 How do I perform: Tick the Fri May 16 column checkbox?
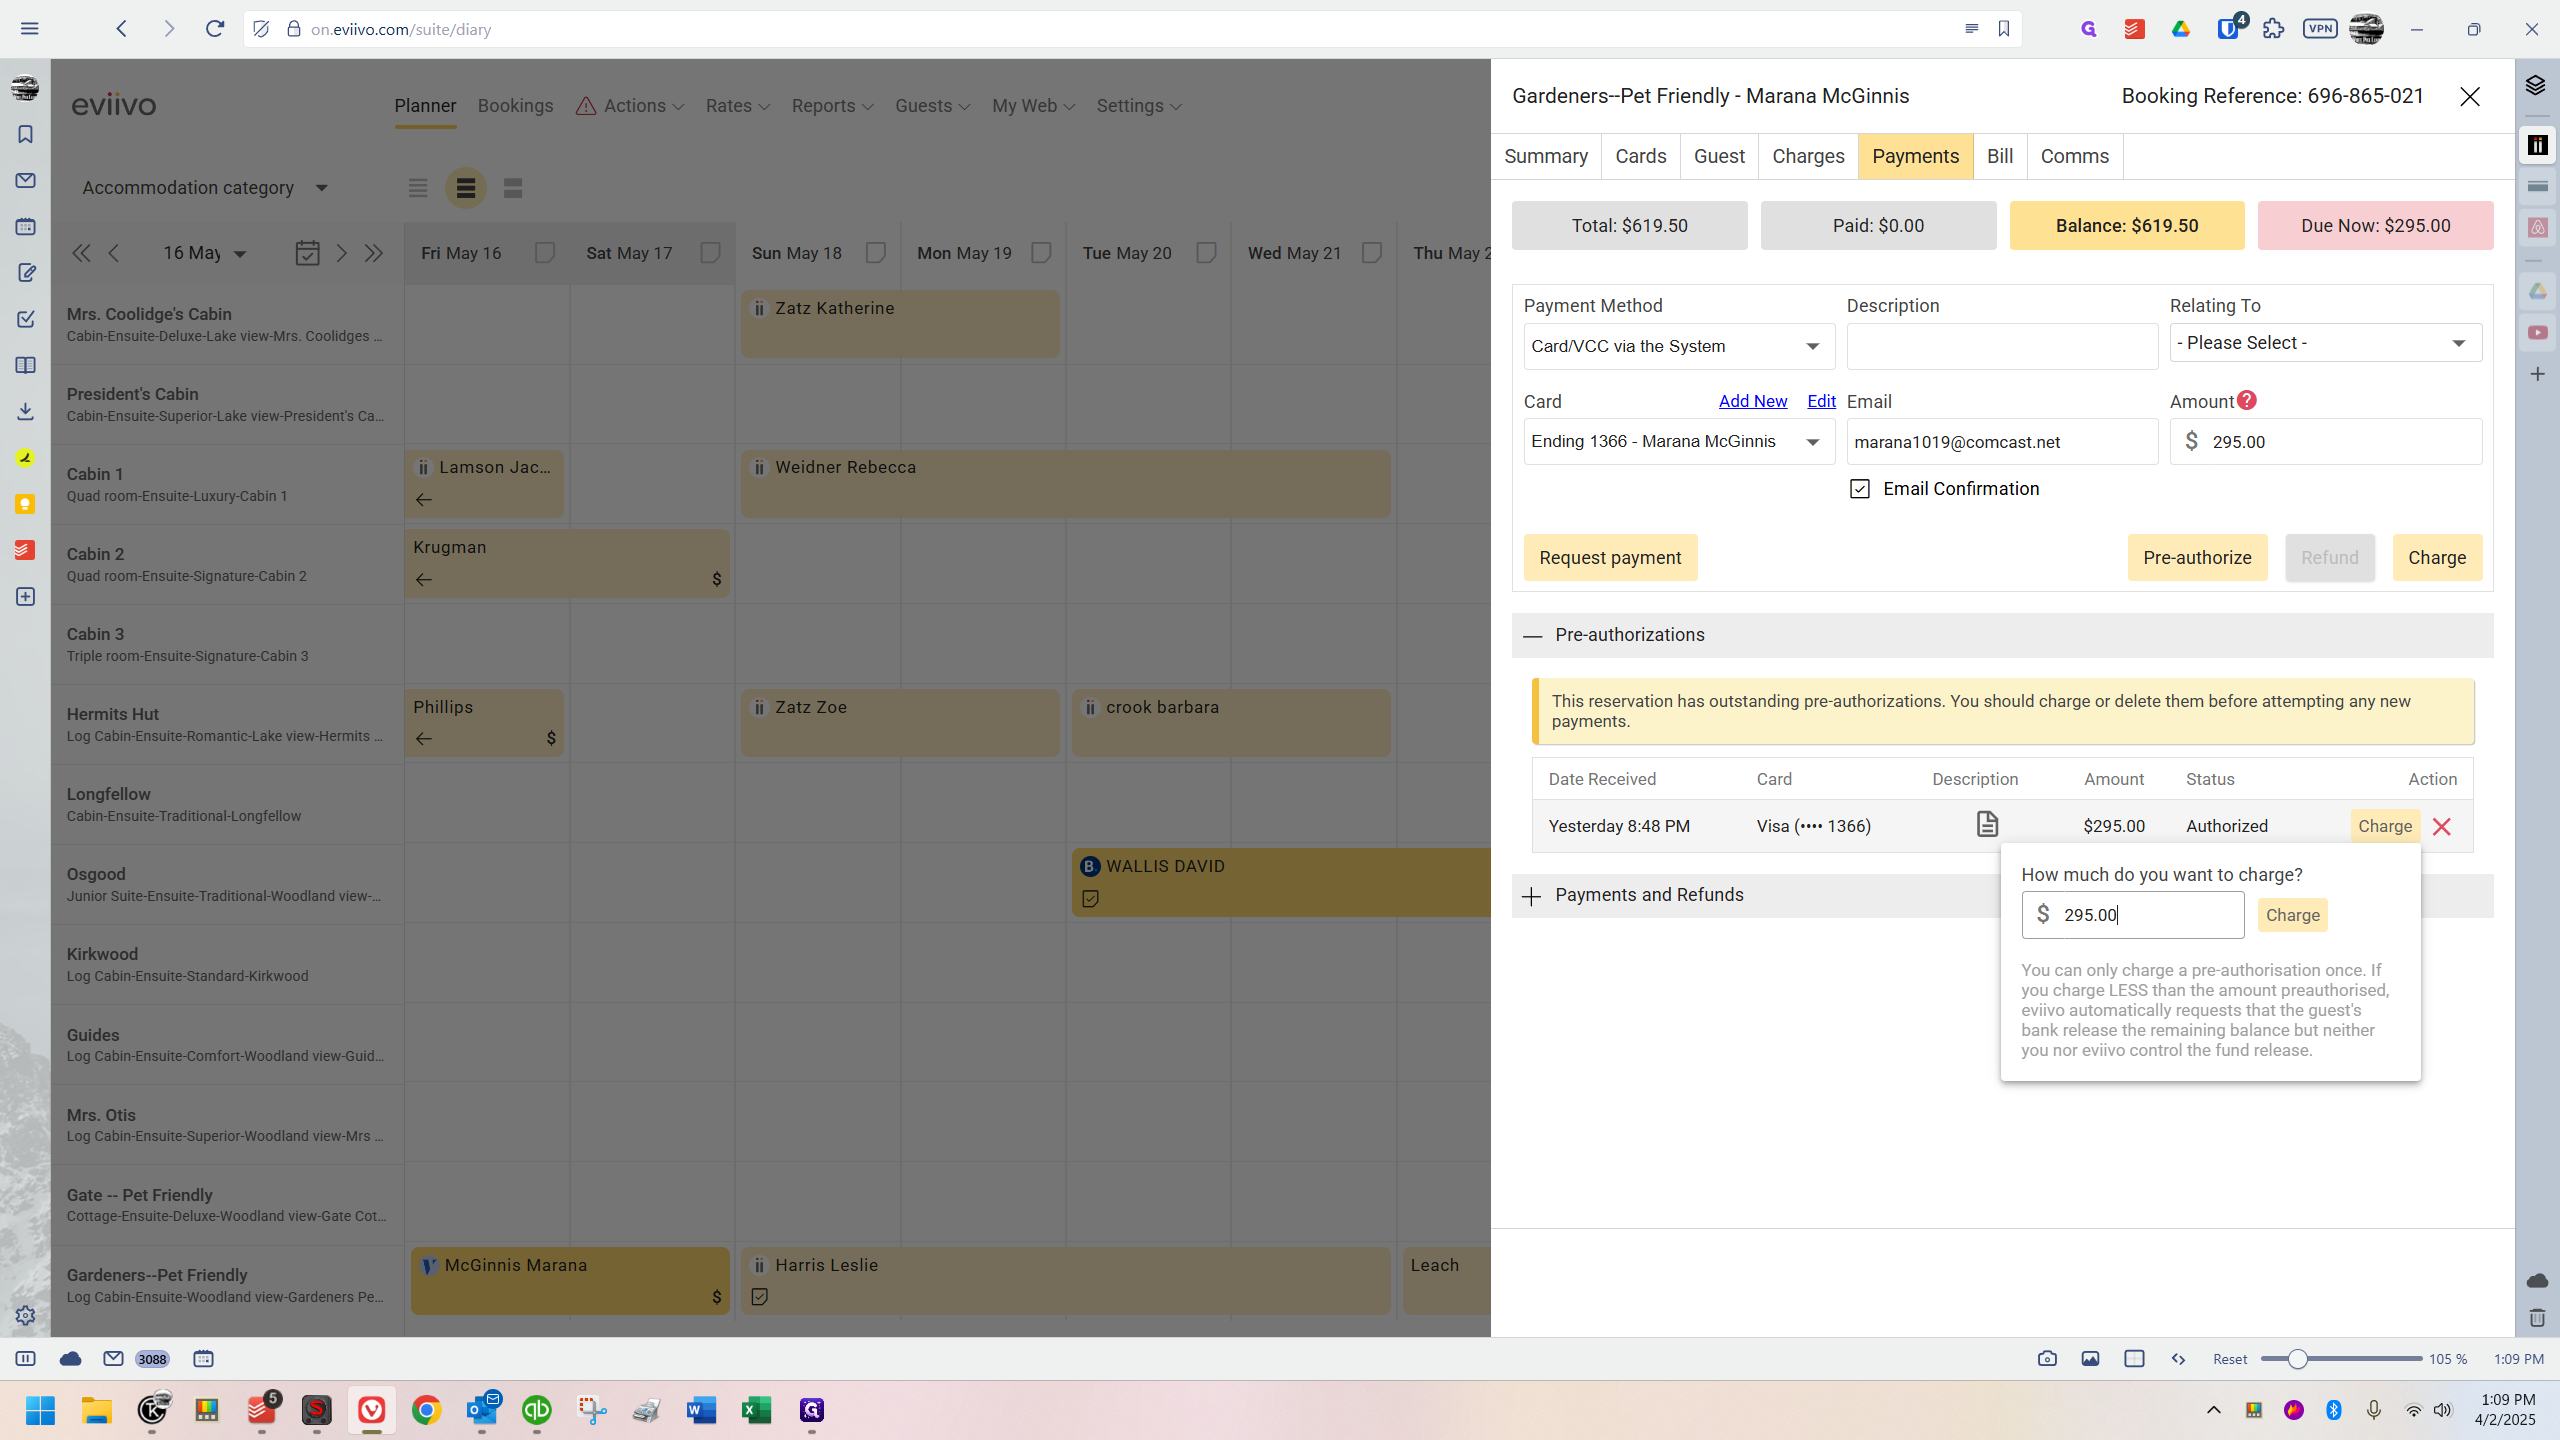tap(545, 253)
